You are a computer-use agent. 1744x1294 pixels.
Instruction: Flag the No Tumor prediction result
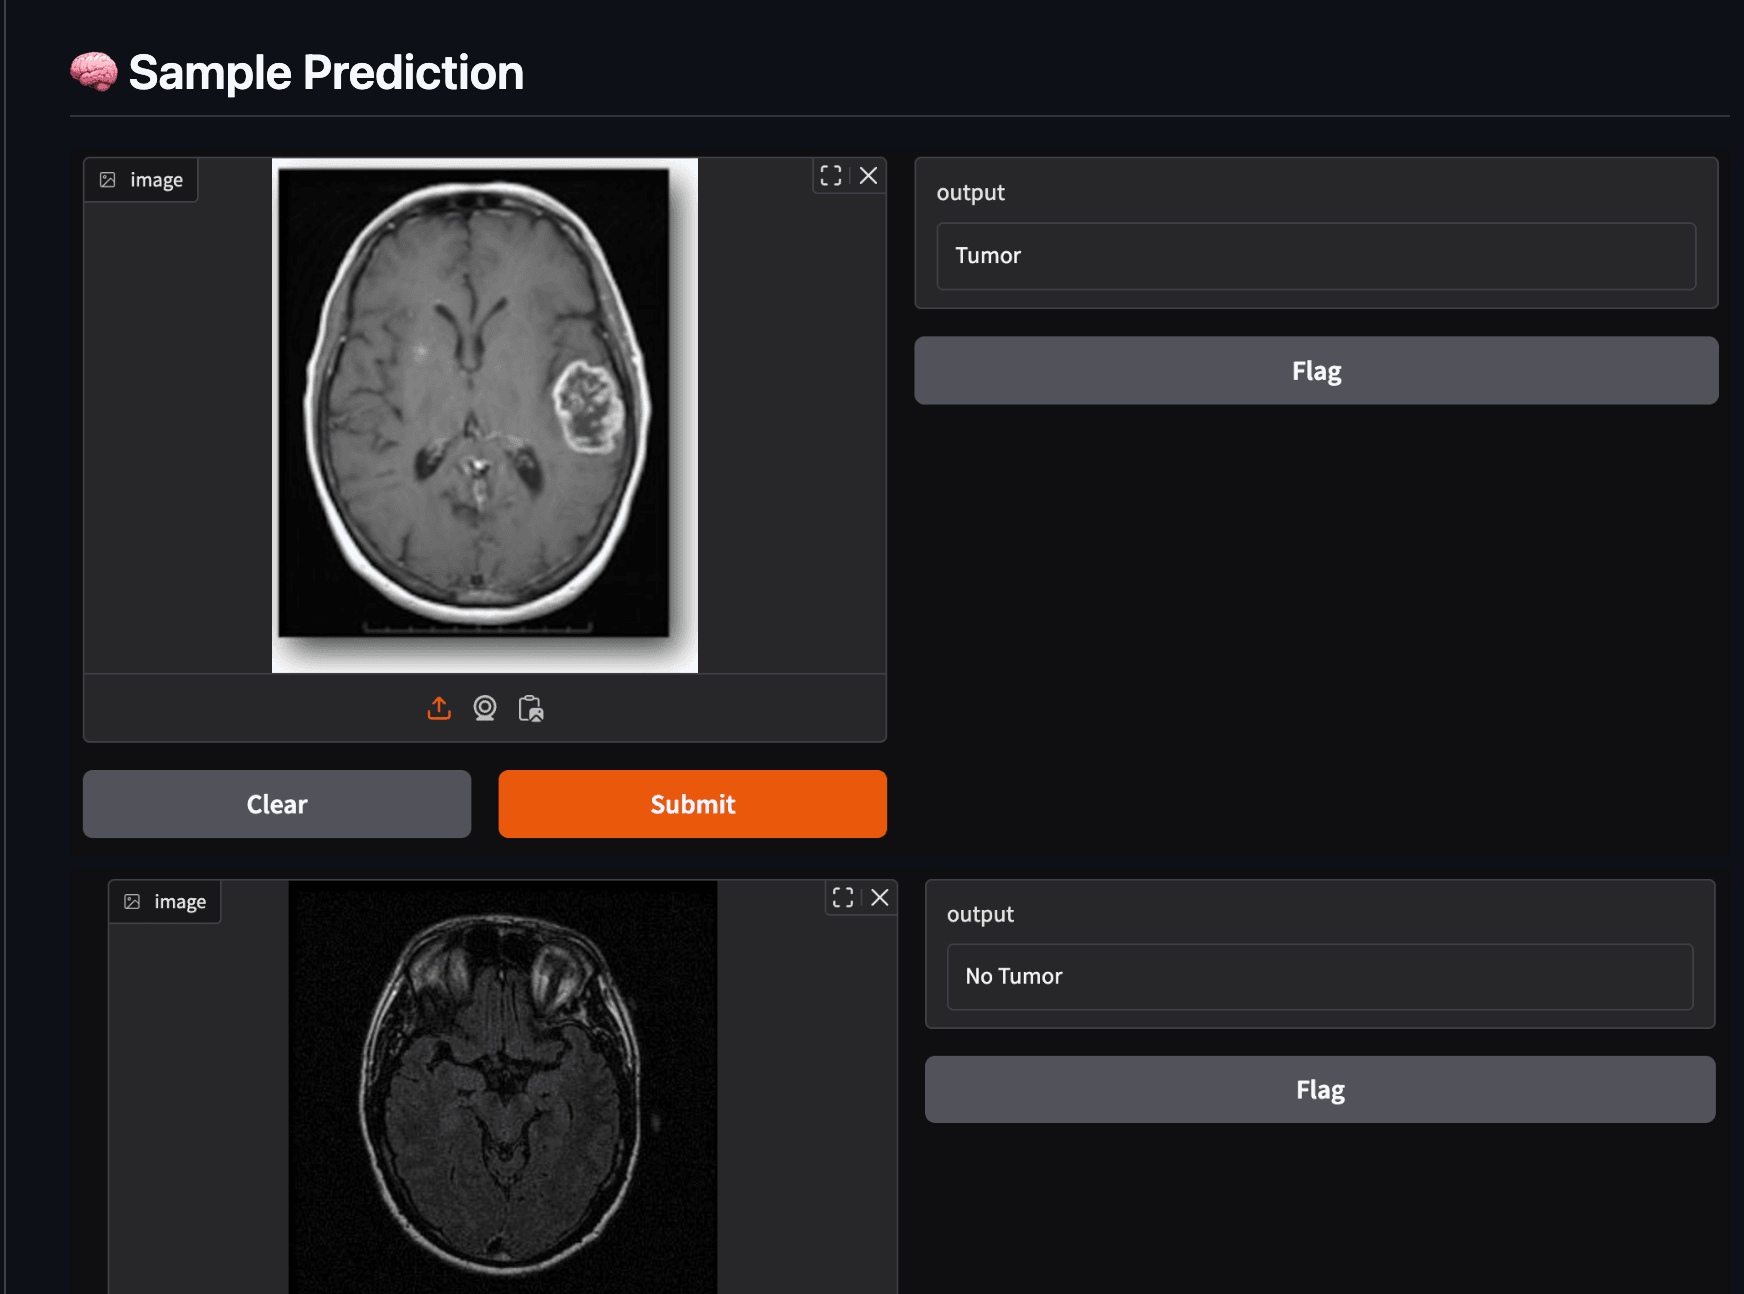pyautogui.click(x=1320, y=1090)
